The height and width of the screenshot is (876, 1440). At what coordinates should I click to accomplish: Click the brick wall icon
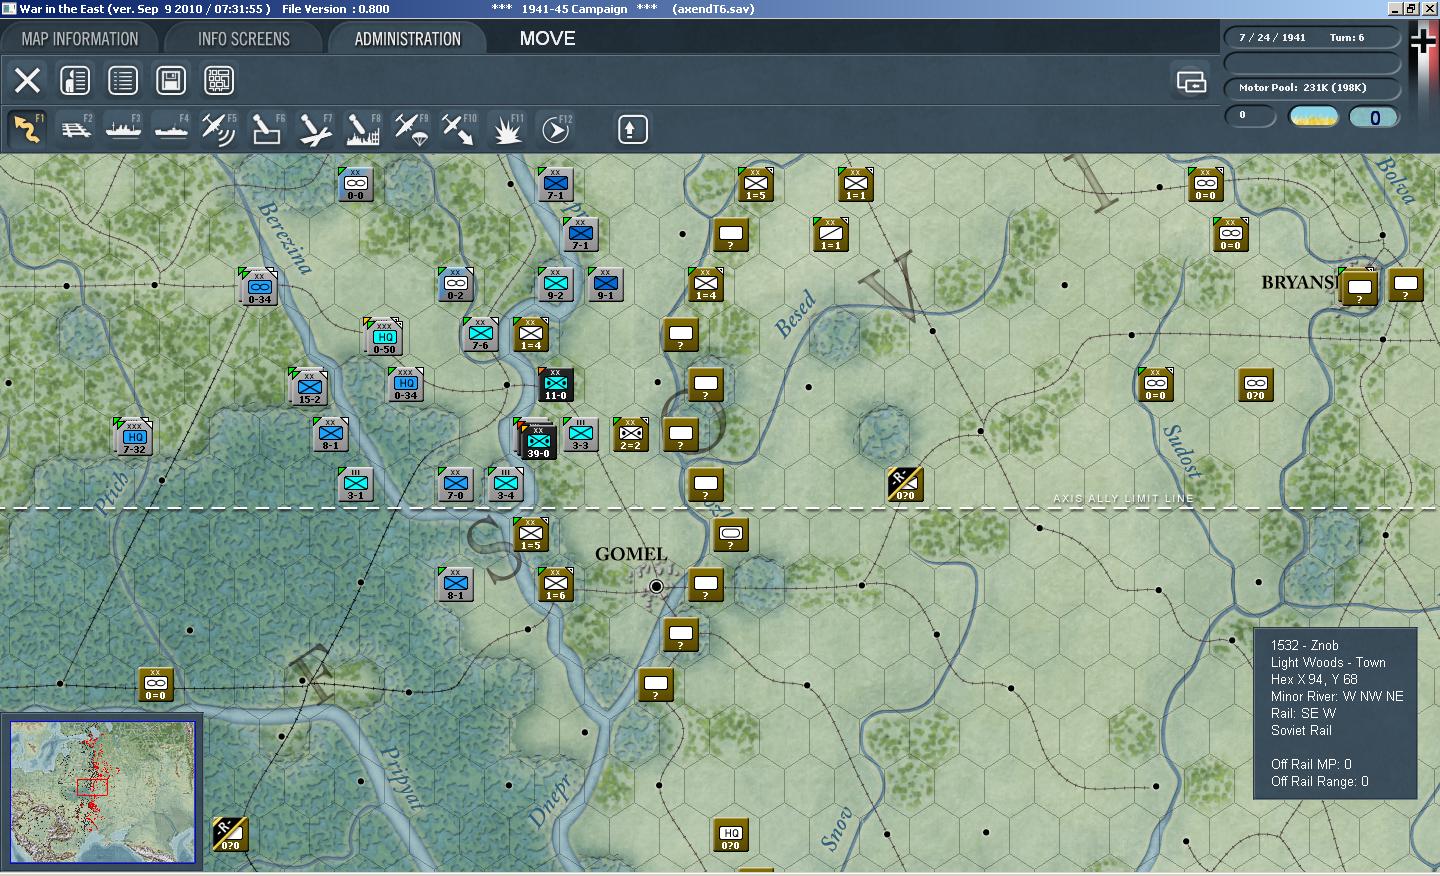coord(219,80)
